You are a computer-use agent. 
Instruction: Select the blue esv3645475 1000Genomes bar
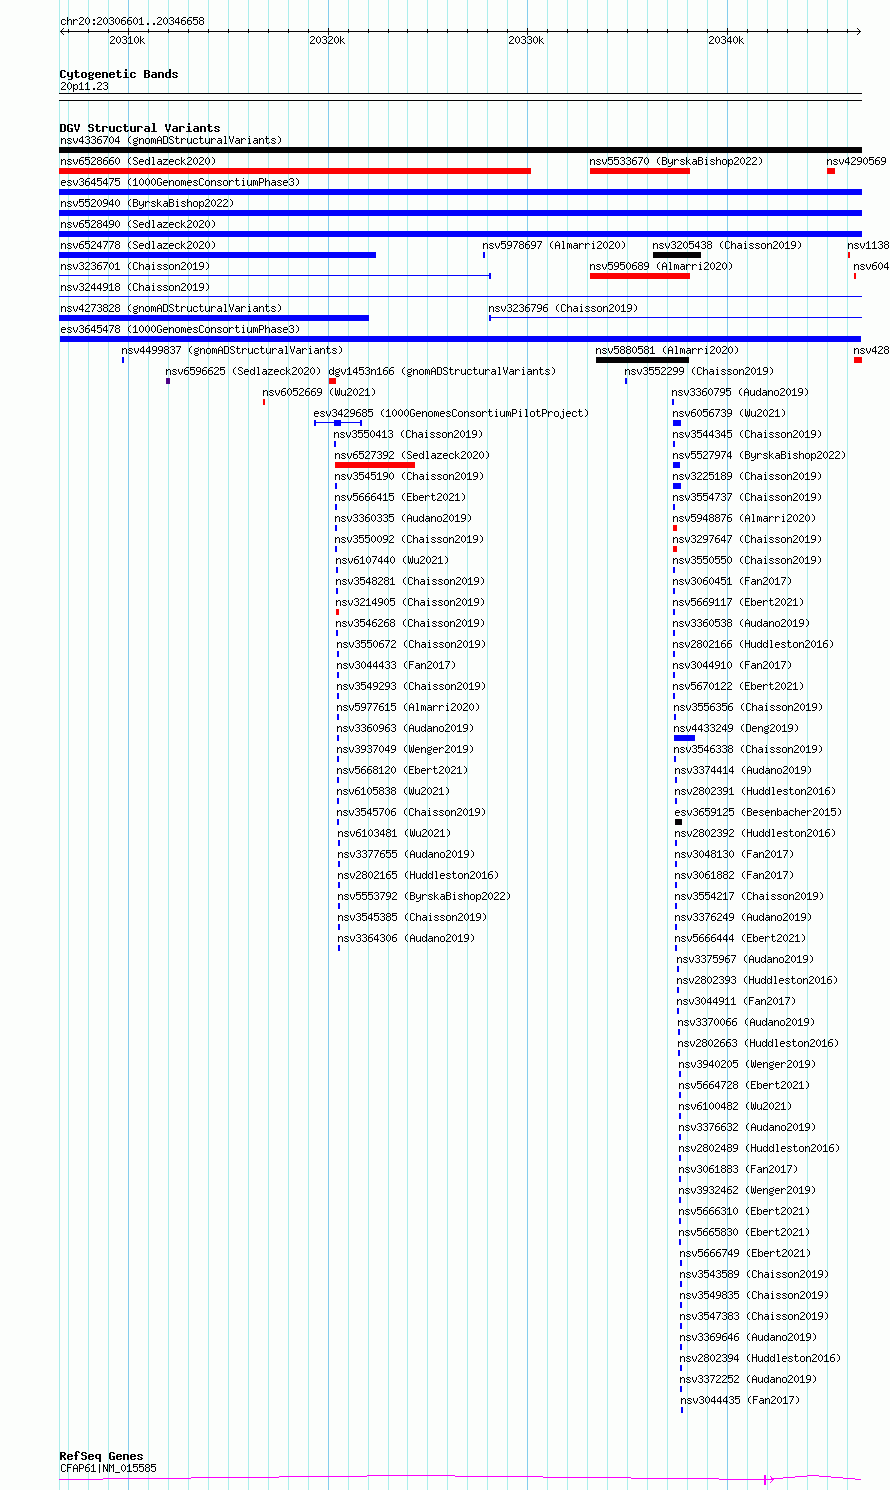[460, 192]
